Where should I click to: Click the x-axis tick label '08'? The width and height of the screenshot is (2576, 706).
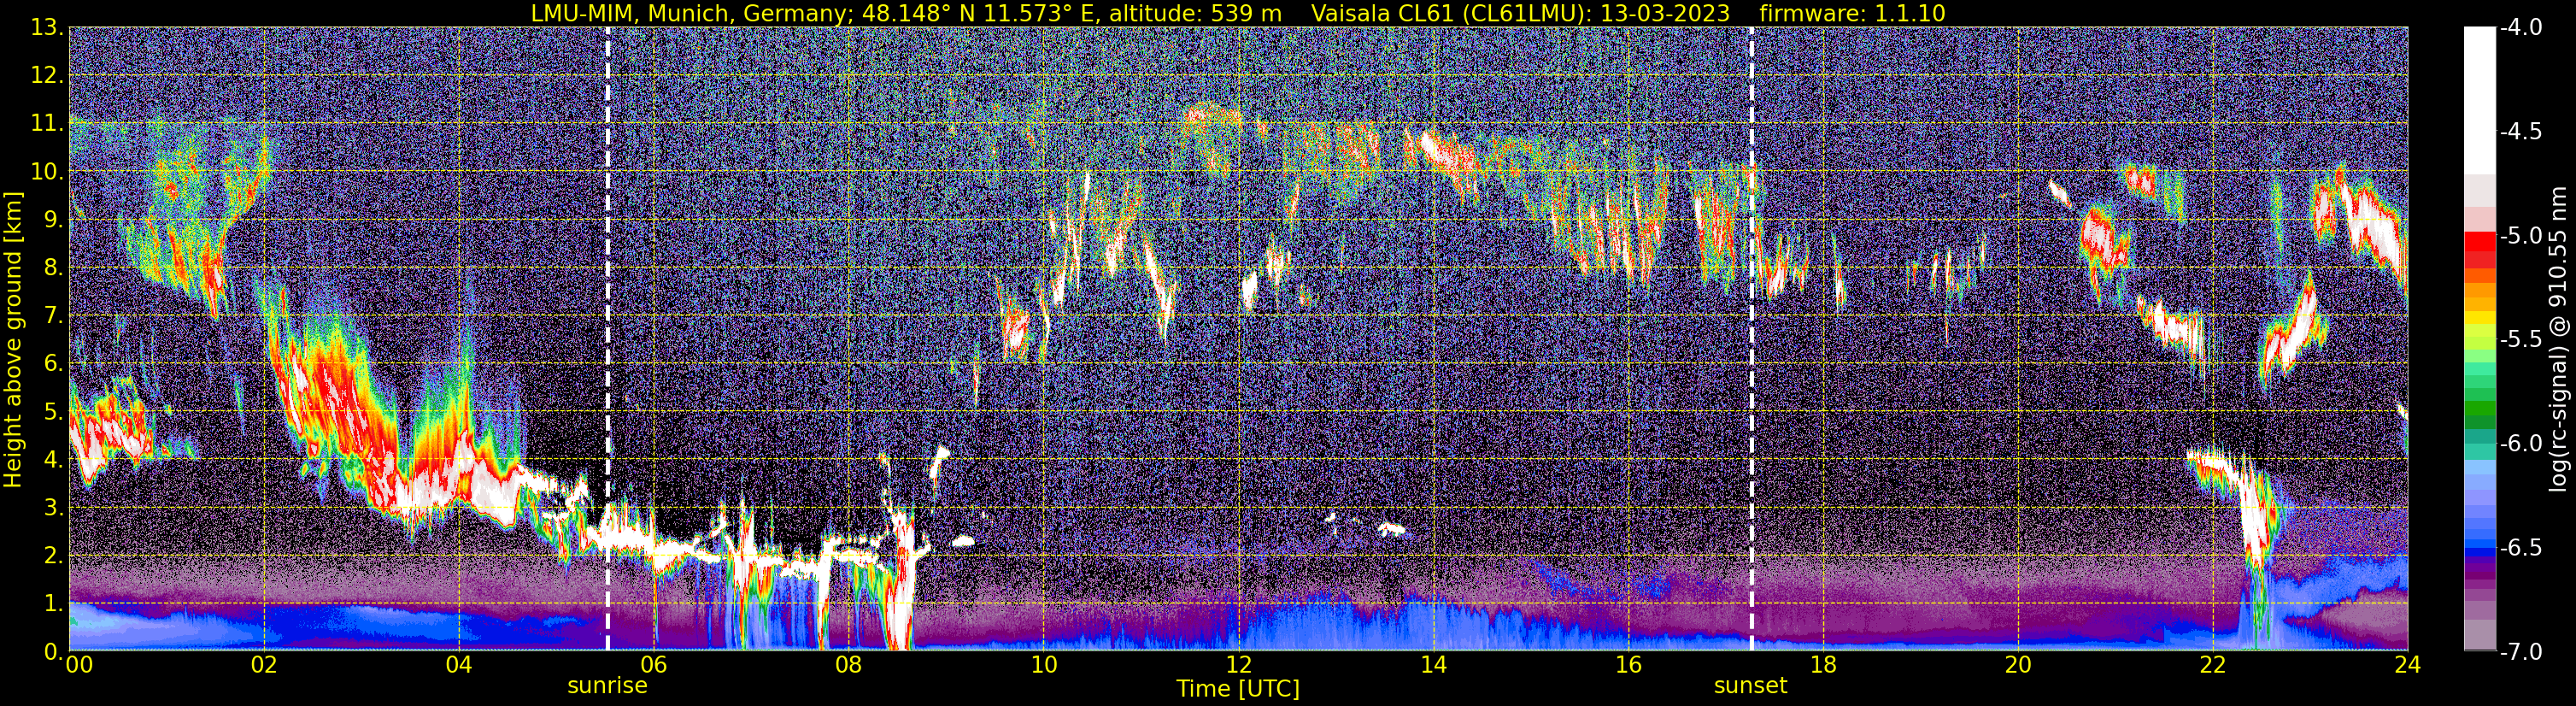[x=848, y=665]
